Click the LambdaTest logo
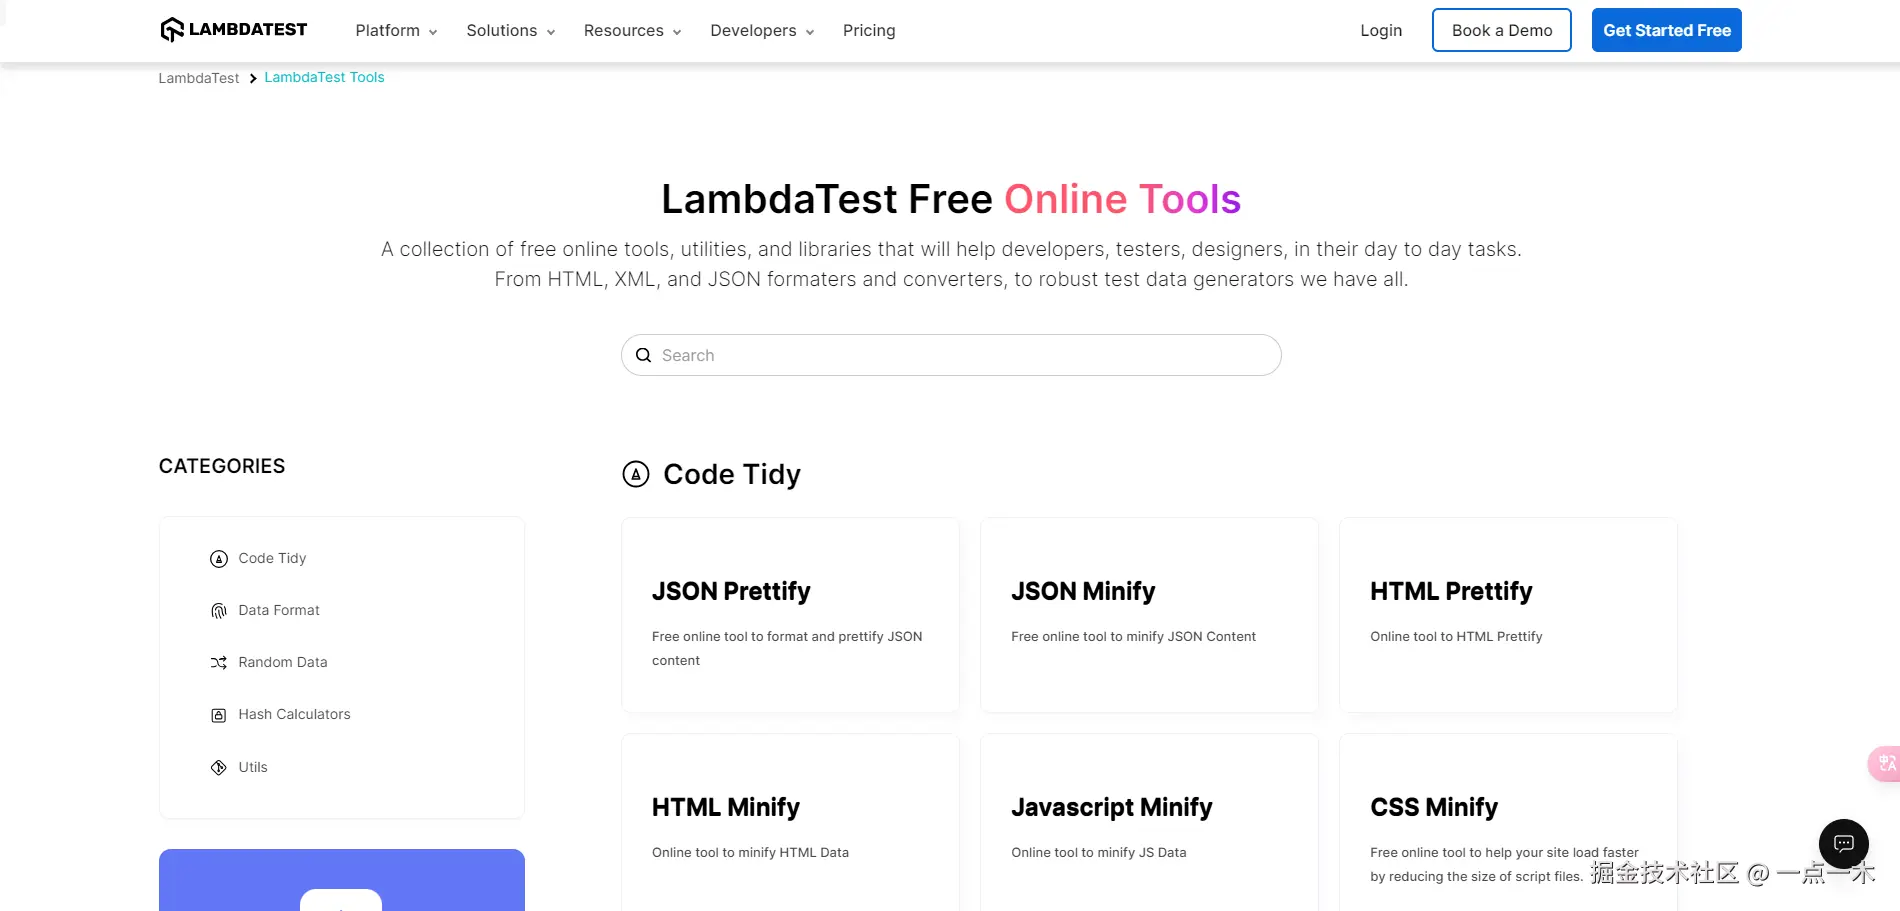The width and height of the screenshot is (1900, 911). coord(232,29)
